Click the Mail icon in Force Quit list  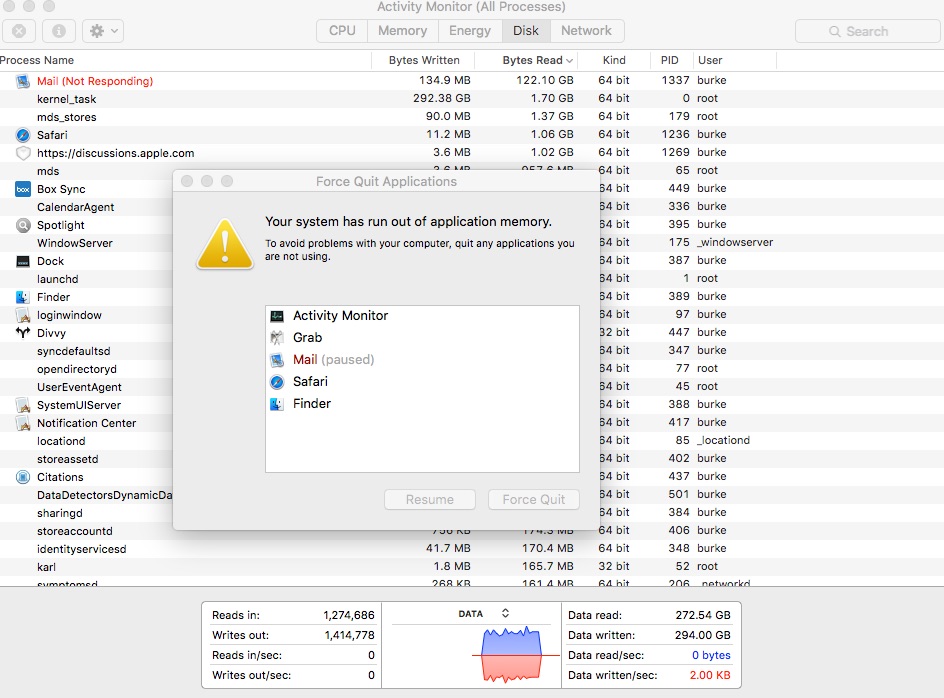pos(277,360)
